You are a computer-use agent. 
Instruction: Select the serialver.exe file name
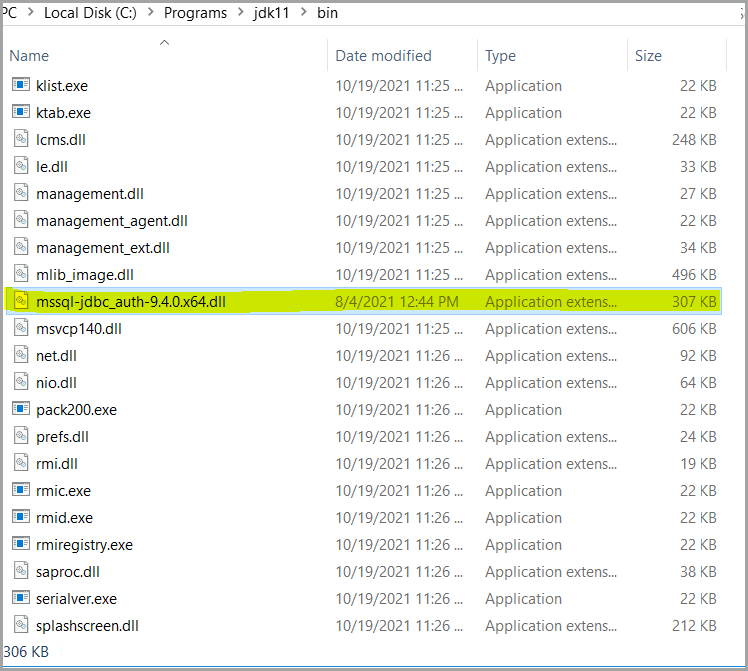tap(76, 599)
